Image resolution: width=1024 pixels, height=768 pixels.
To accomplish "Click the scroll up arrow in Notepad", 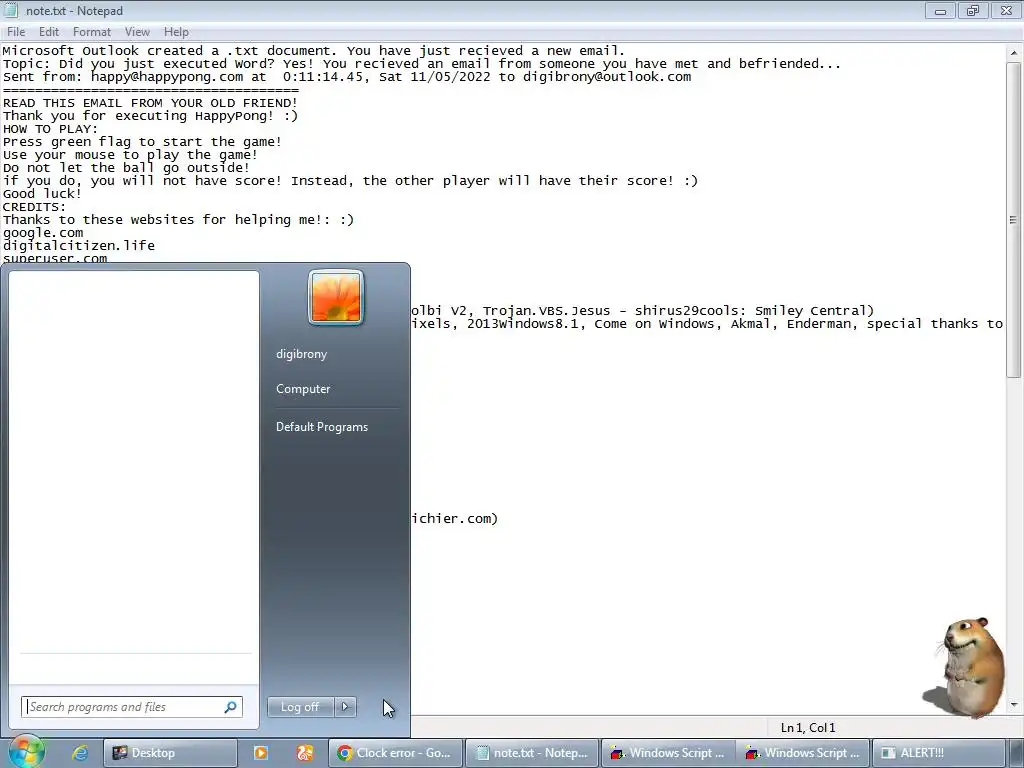I will 1013,52.
